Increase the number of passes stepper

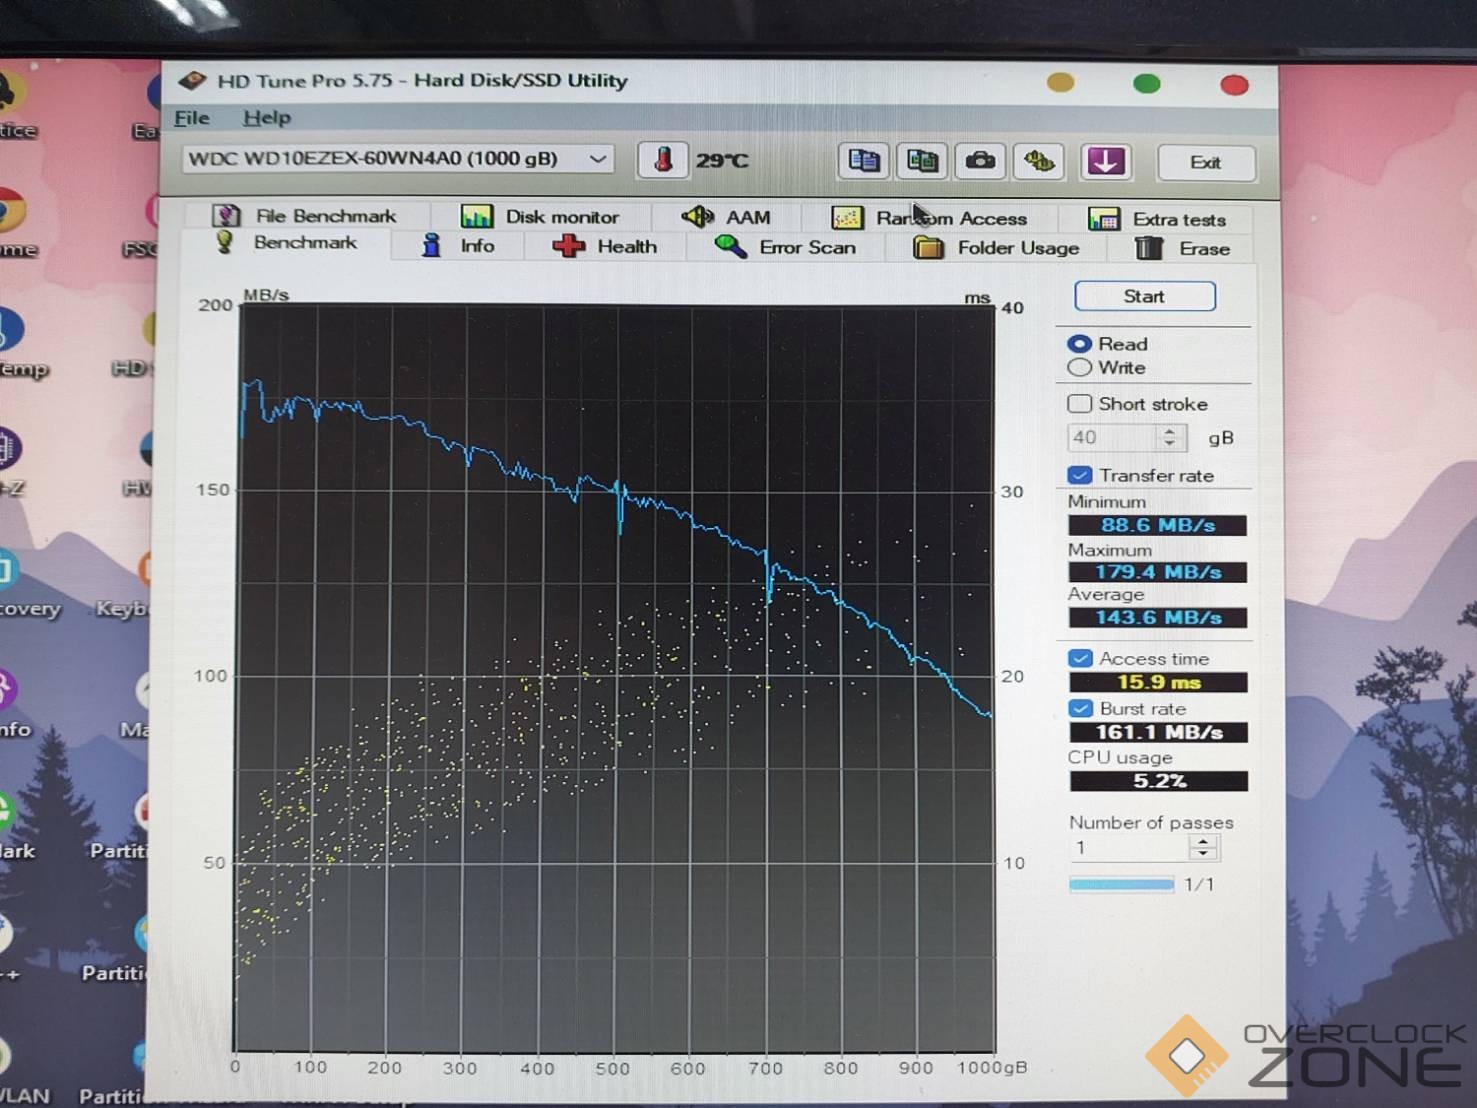click(1203, 842)
